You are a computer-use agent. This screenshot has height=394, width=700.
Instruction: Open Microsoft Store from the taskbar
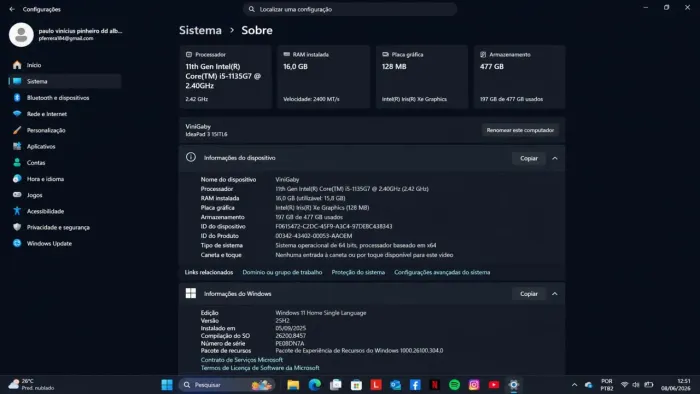pyautogui.click(x=356, y=385)
